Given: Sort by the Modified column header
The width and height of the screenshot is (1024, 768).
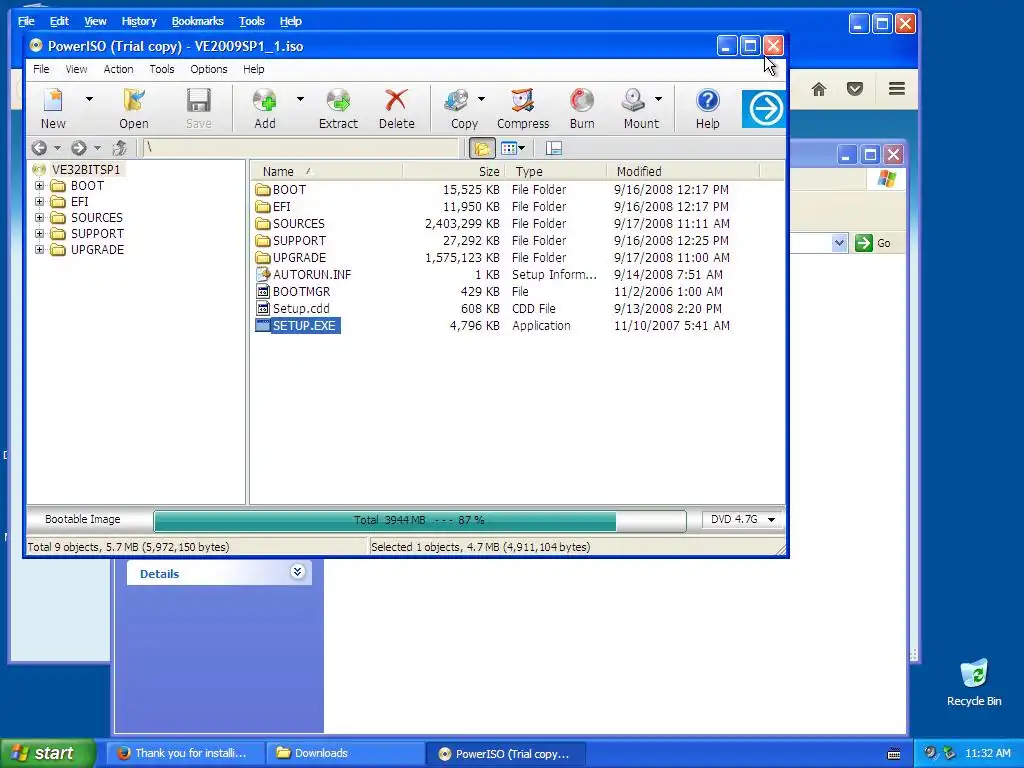Looking at the screenshot, I should (x=683, y=171).
